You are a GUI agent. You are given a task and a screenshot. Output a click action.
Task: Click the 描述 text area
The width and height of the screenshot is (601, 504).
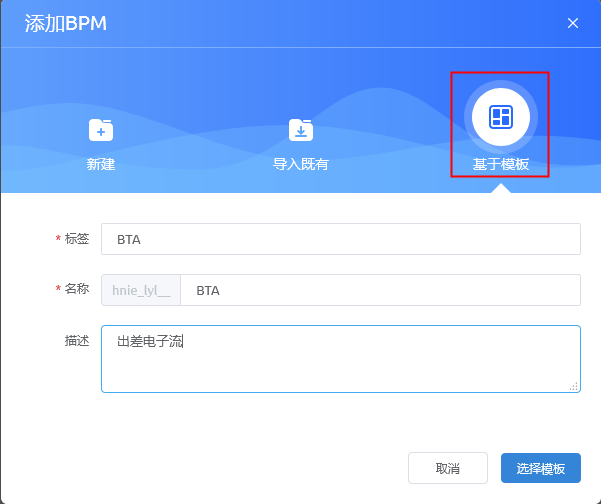coord(340,358)
